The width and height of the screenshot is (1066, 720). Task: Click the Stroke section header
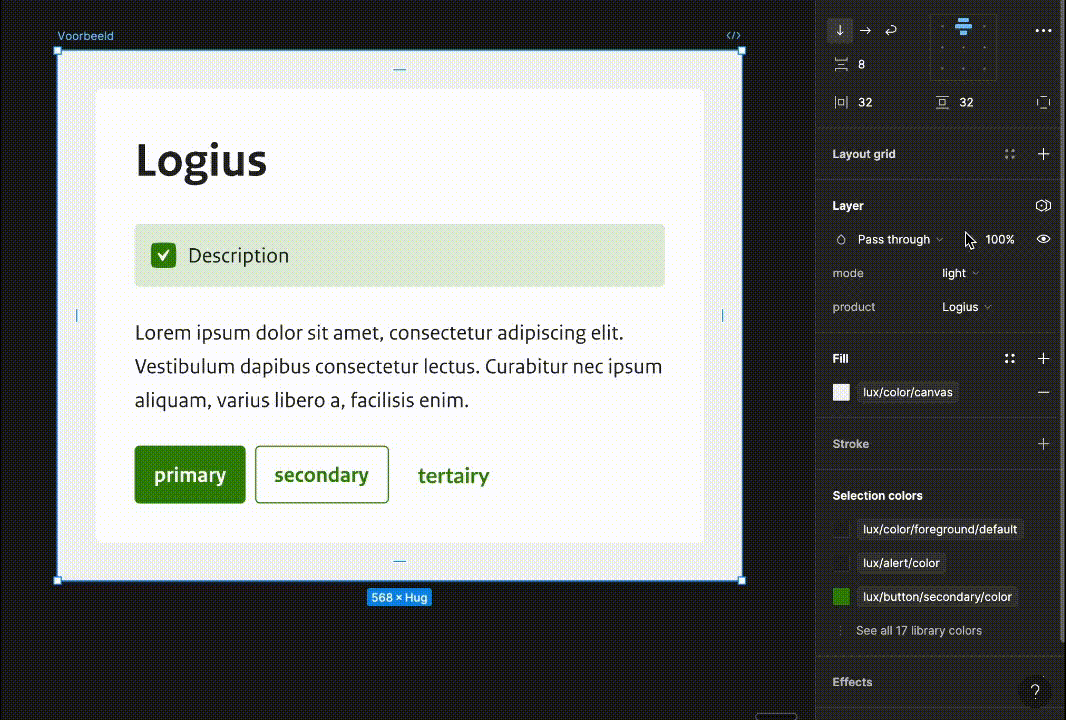click(x=850, y=444)
